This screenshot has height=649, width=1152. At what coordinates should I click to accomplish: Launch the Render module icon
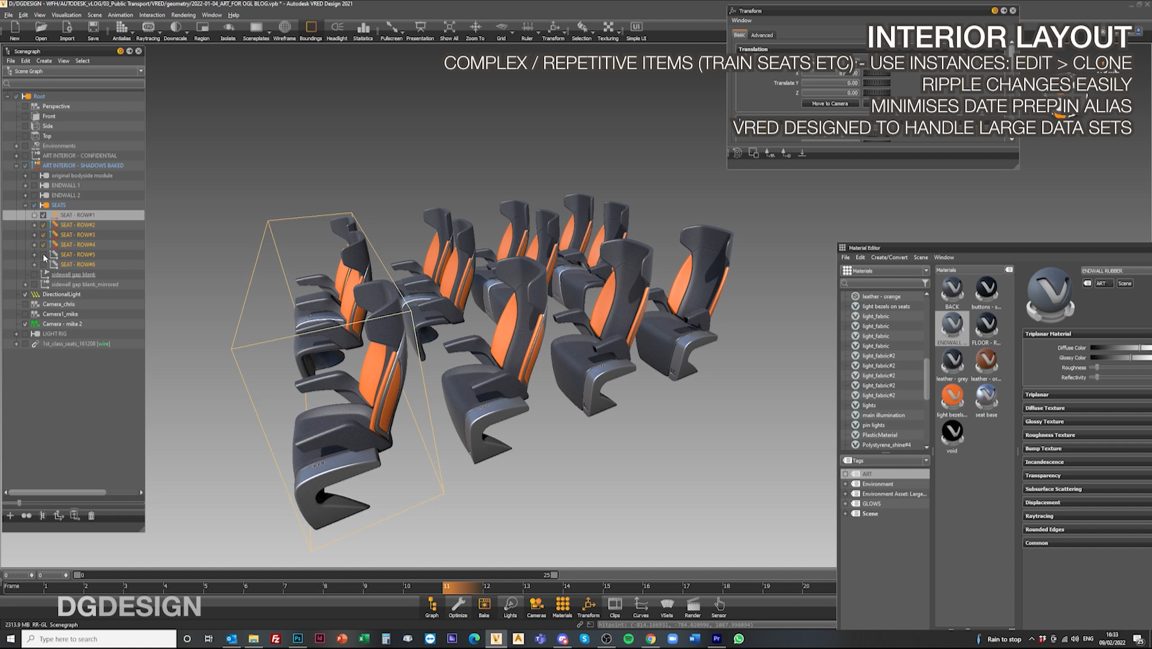coord(695,605)
